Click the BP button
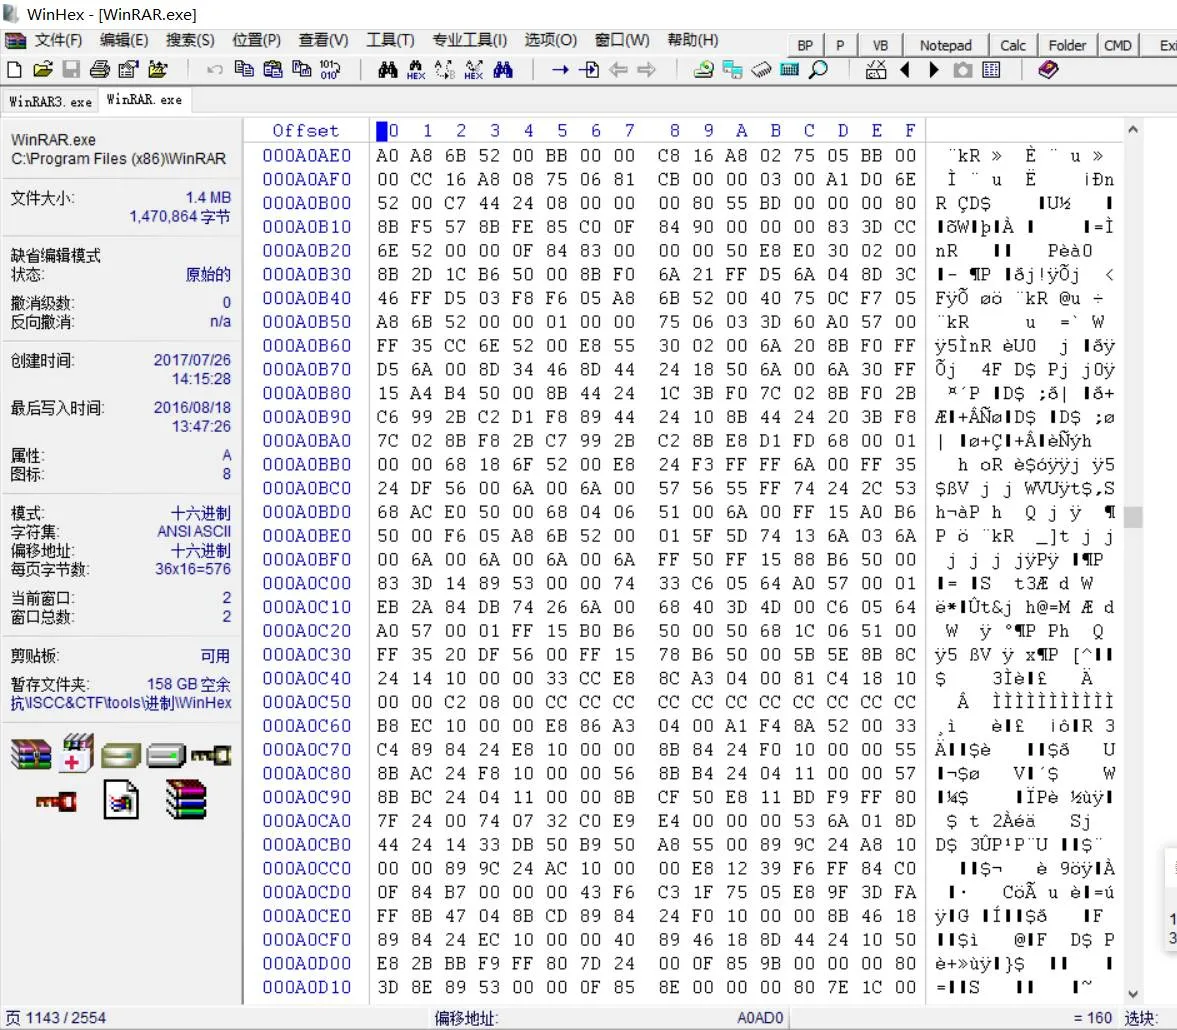This screenshot has height=1030, width=1177. (805, 46)
